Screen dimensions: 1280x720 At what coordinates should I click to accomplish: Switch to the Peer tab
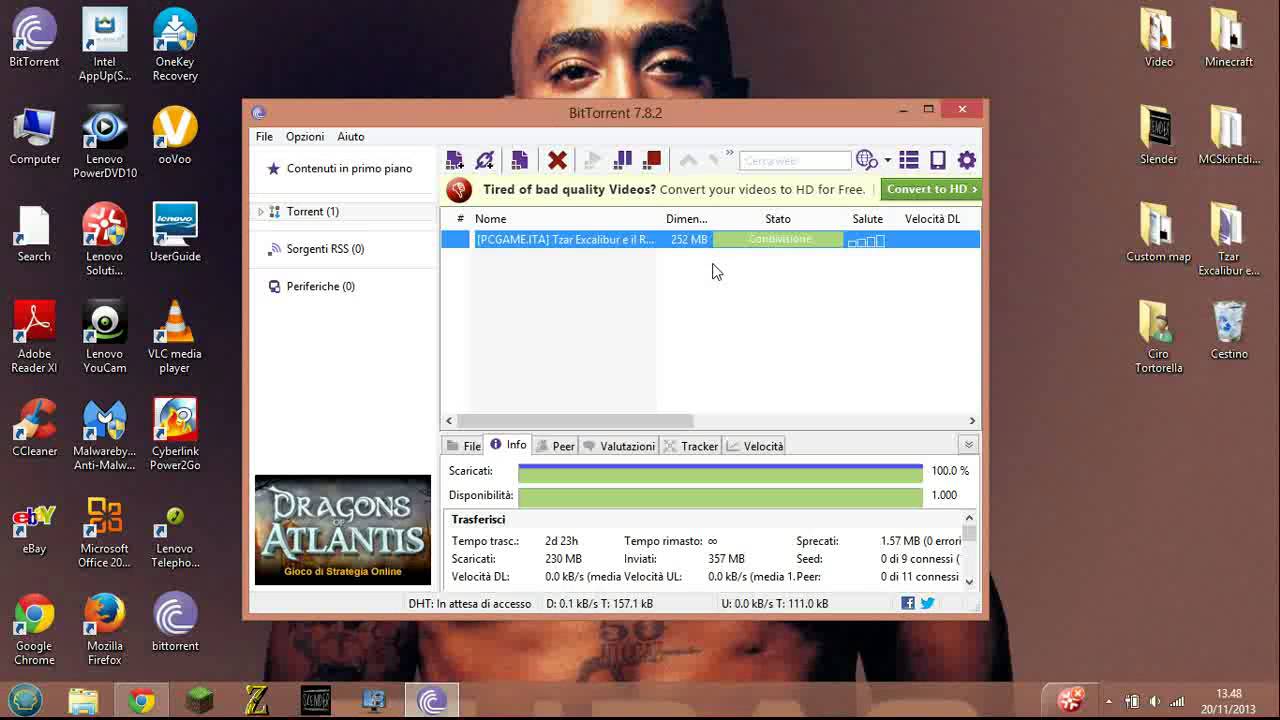[x=556, y=446]
